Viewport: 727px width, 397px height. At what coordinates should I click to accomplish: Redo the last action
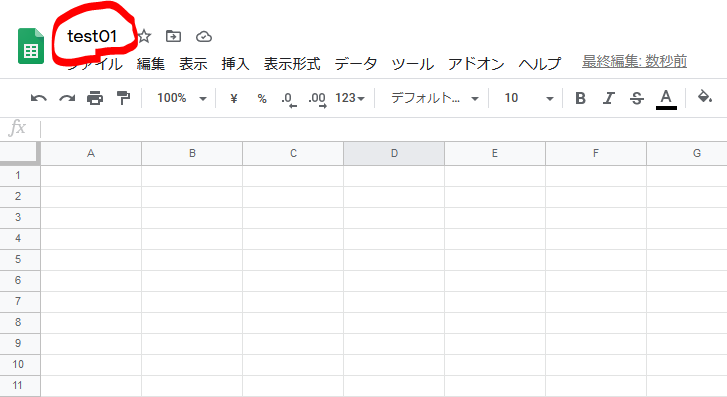click(x=67, y=98)
